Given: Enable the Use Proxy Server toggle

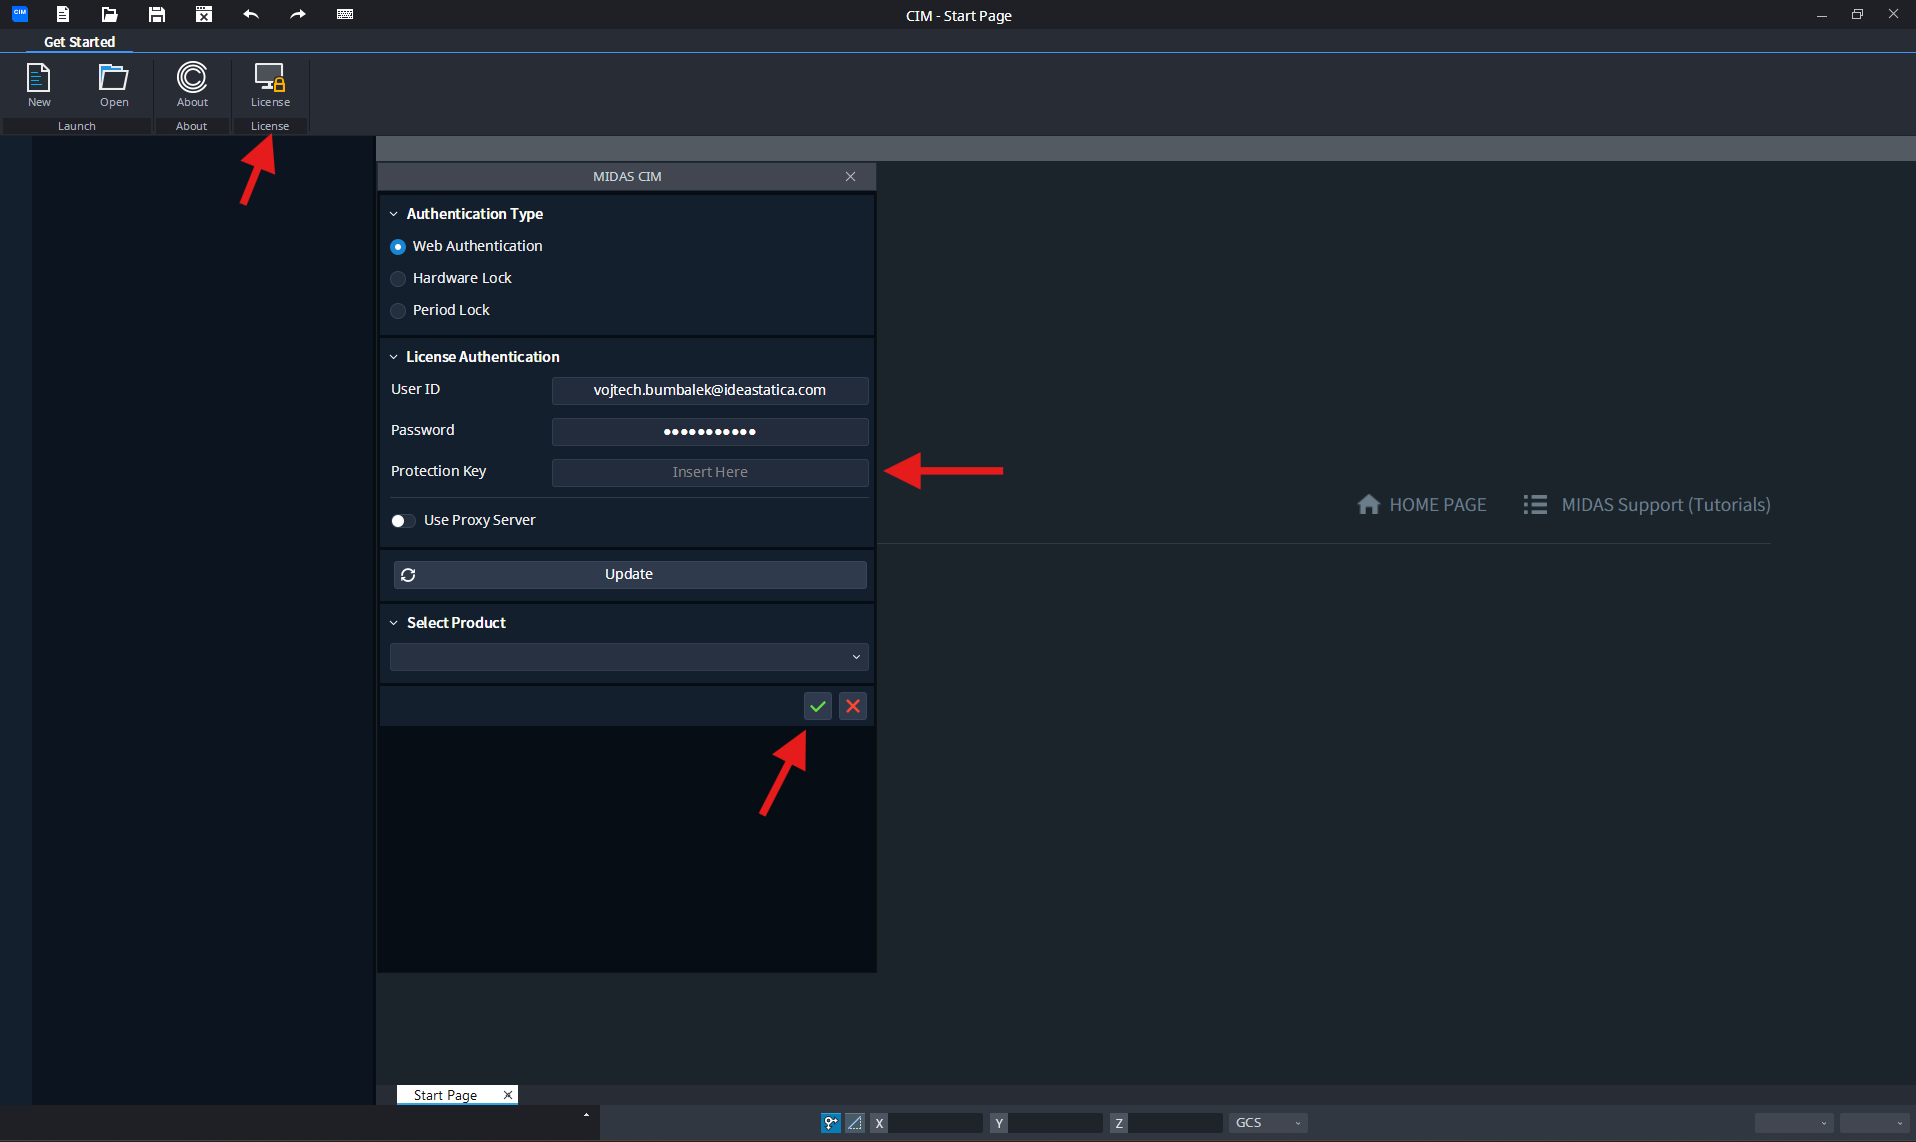Looking at the screenshot, I should pyautogui.click(x=403, y=521).
